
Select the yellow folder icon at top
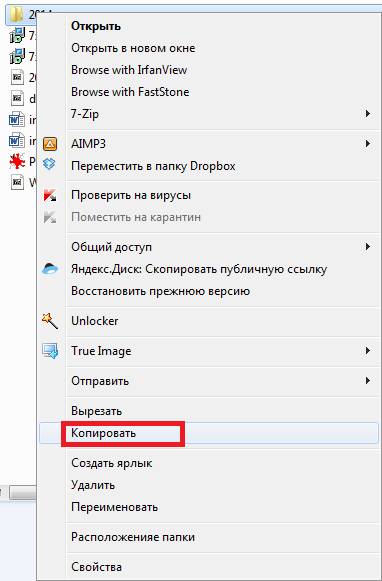pyautogui.click(x=17, y=14)
